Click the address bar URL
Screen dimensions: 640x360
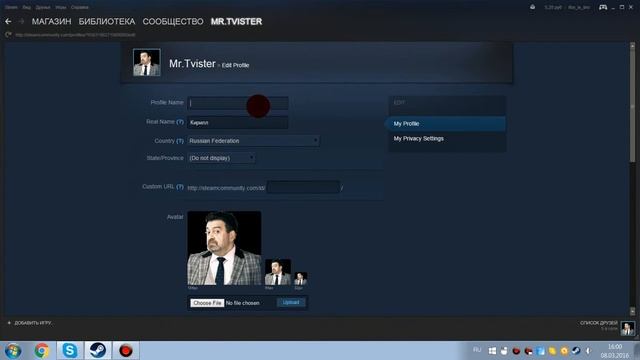pyautogui.click(x=76, y=35)
